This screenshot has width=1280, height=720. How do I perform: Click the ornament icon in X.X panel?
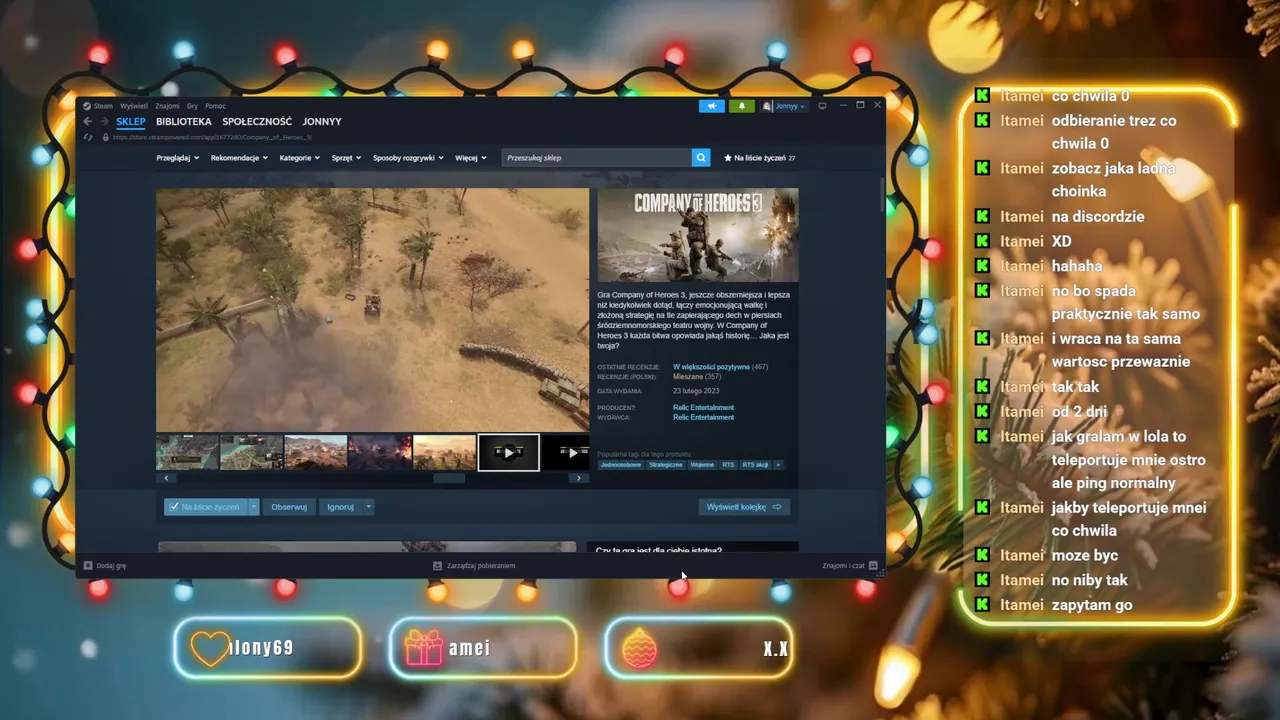click(x=640, y=648)
